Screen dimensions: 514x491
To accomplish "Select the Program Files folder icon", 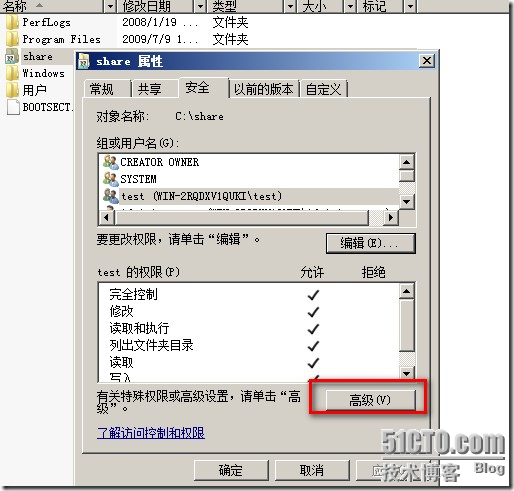I will tap(12, 39).
